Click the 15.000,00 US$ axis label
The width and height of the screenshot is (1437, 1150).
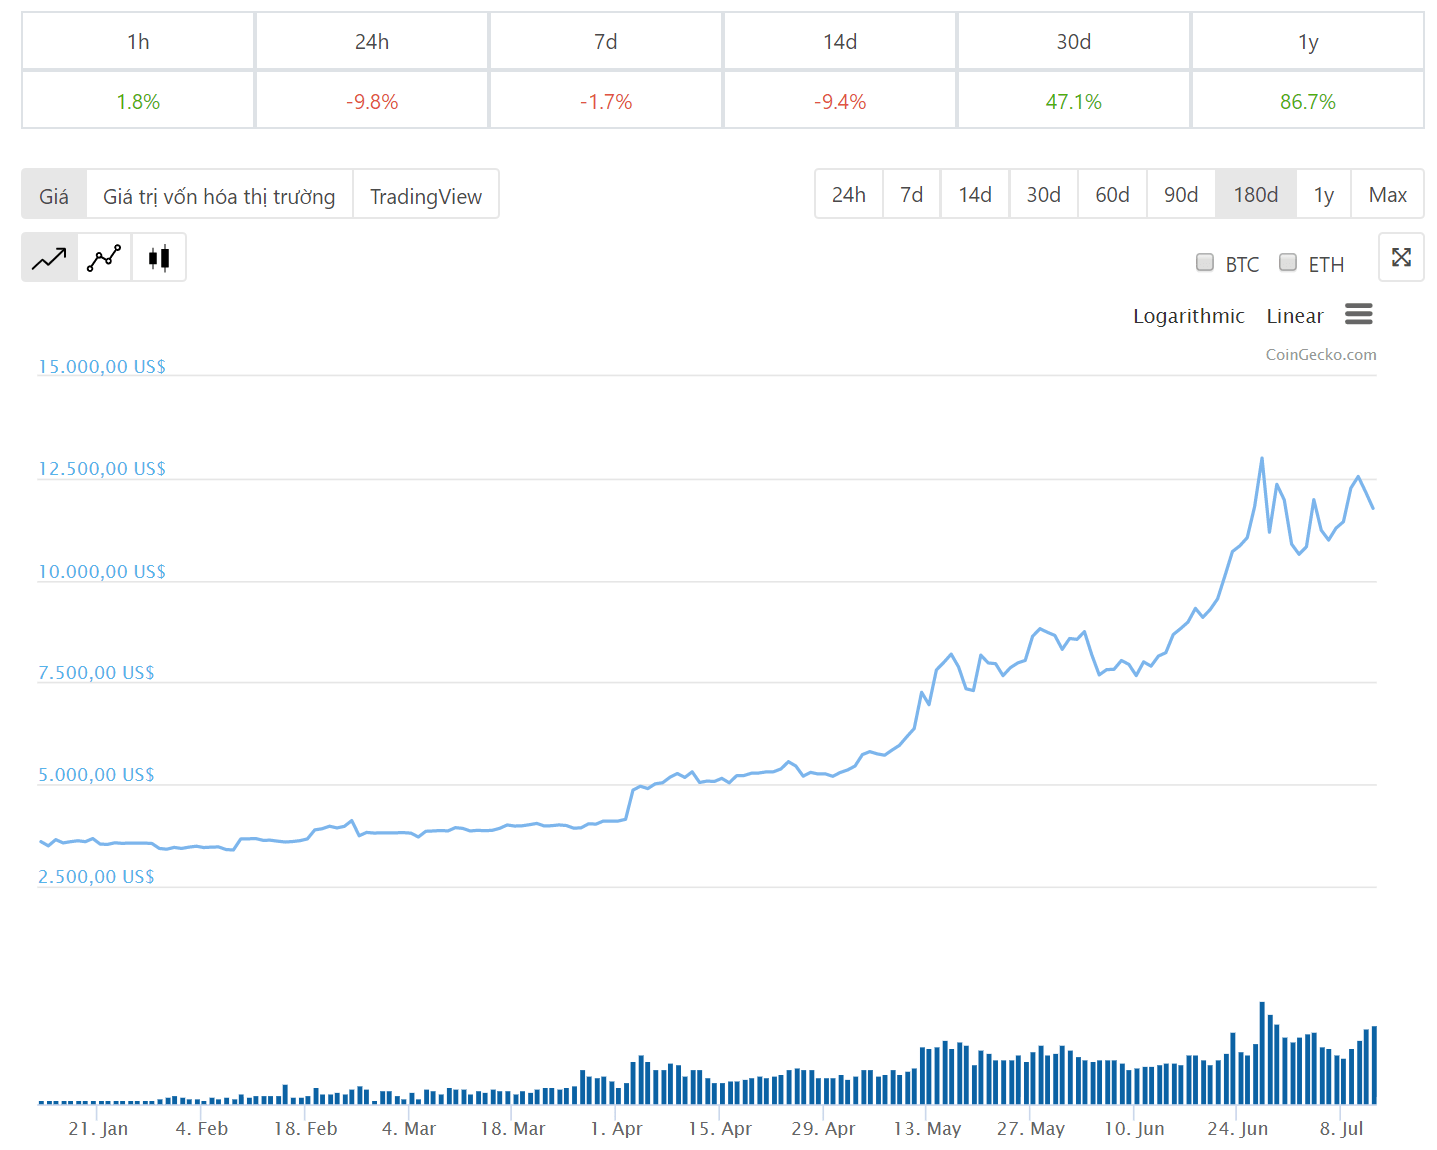[x=102, y=366]
